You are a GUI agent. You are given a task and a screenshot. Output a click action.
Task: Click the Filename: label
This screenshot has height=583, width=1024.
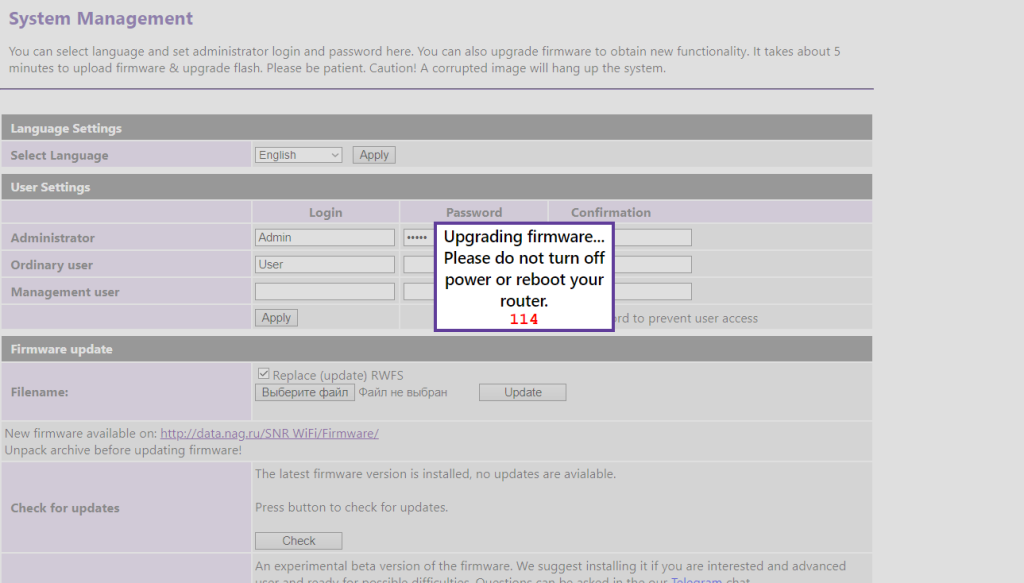click(x=40, y=392)
